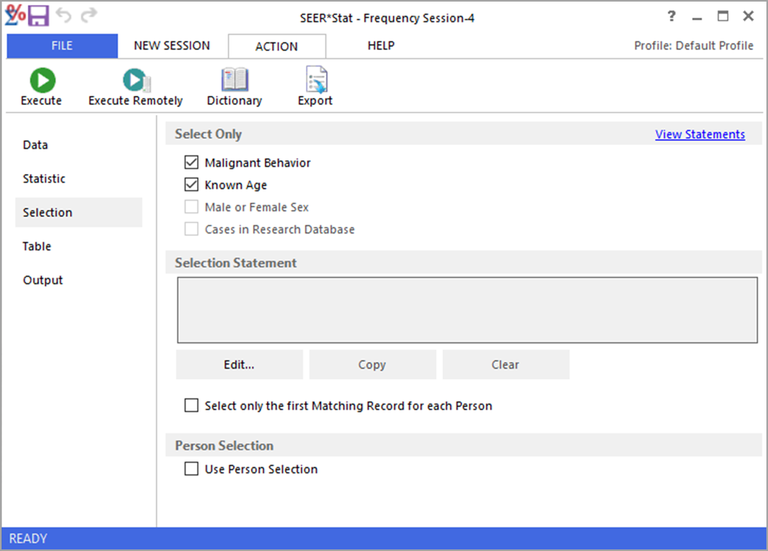Screen dimensions: 768x551
Task: Click the green Execute icon
Action: (x=41, y=81)
